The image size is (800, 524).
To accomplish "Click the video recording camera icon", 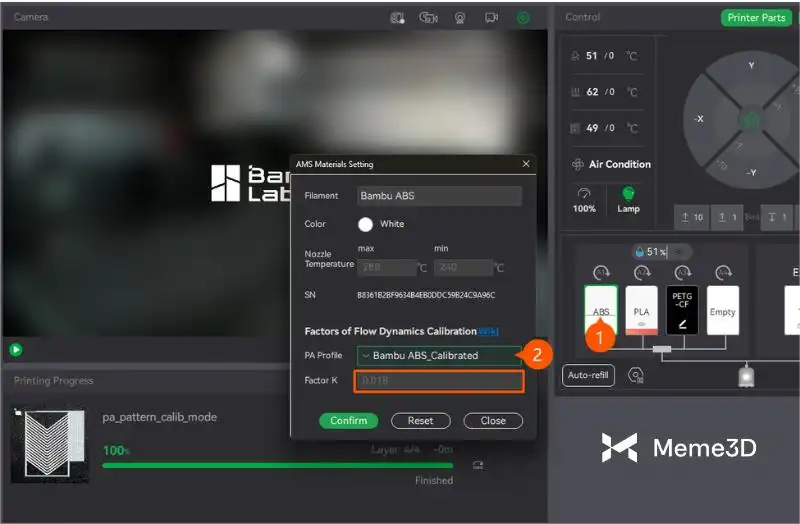I will [491, 17].
